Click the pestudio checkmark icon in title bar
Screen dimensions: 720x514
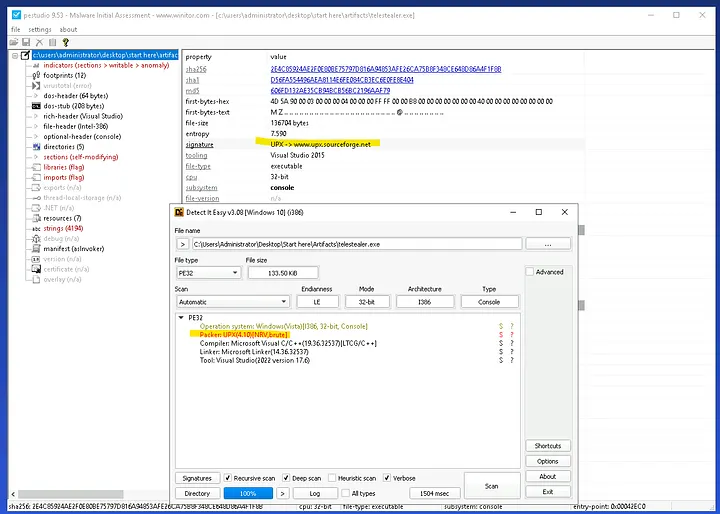click(16, 15)
